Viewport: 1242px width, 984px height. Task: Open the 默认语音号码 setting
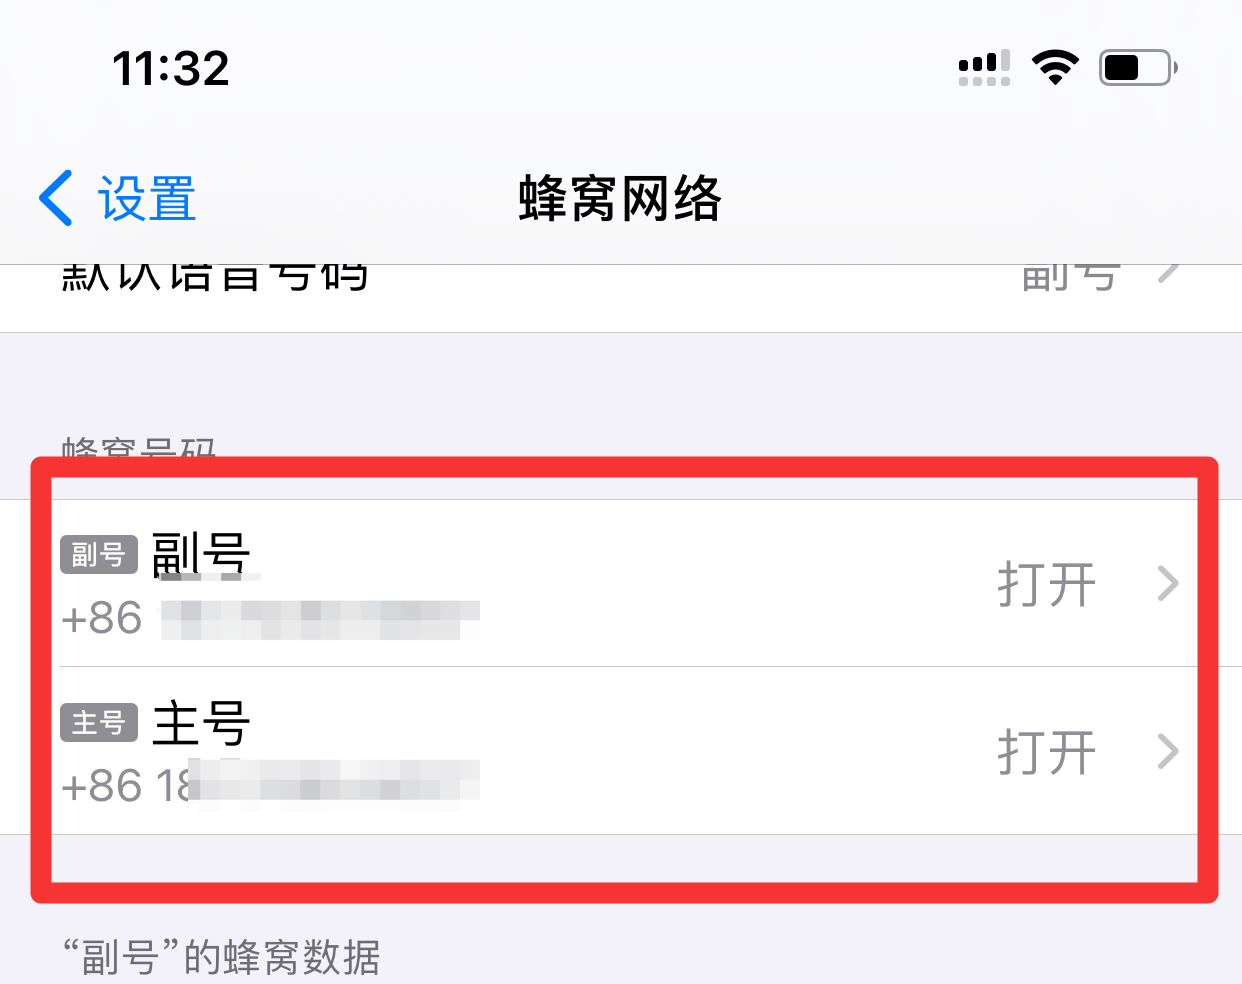621,298
